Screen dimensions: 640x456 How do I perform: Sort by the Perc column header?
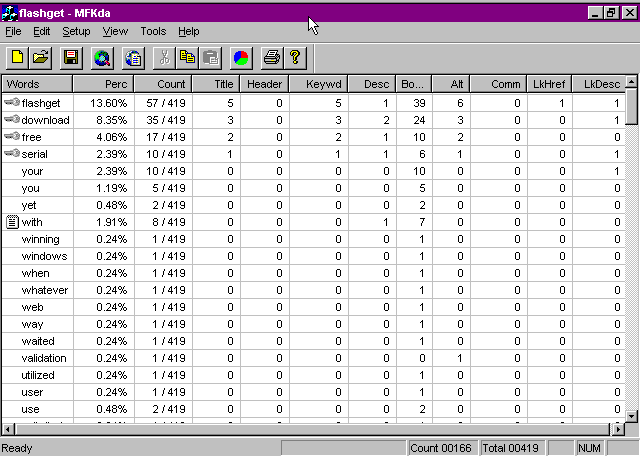coord(103,84)
